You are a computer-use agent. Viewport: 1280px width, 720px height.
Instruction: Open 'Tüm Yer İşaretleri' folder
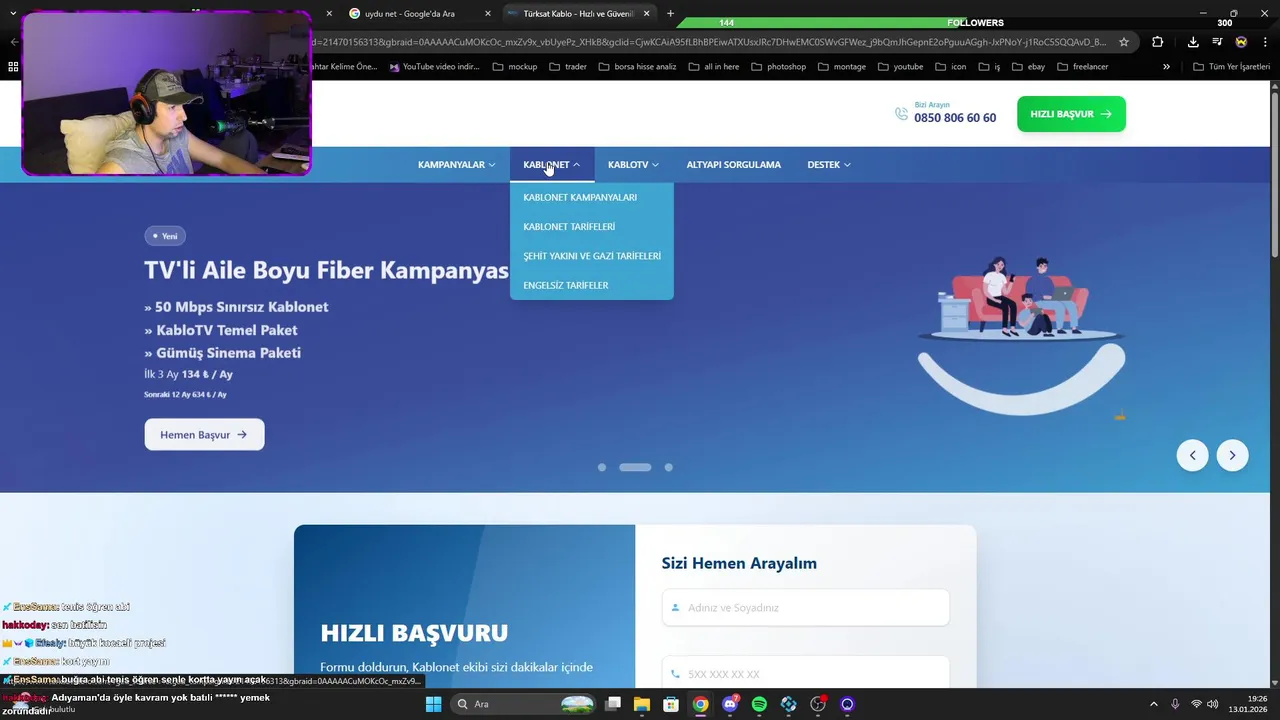pyautogui.click(x=1232, y=67)
